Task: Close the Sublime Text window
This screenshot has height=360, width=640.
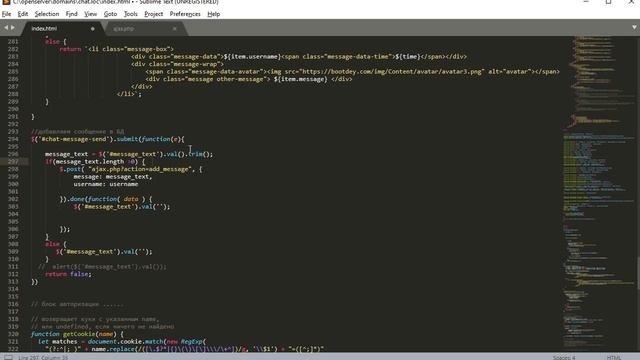Action: tap(631, 2)
